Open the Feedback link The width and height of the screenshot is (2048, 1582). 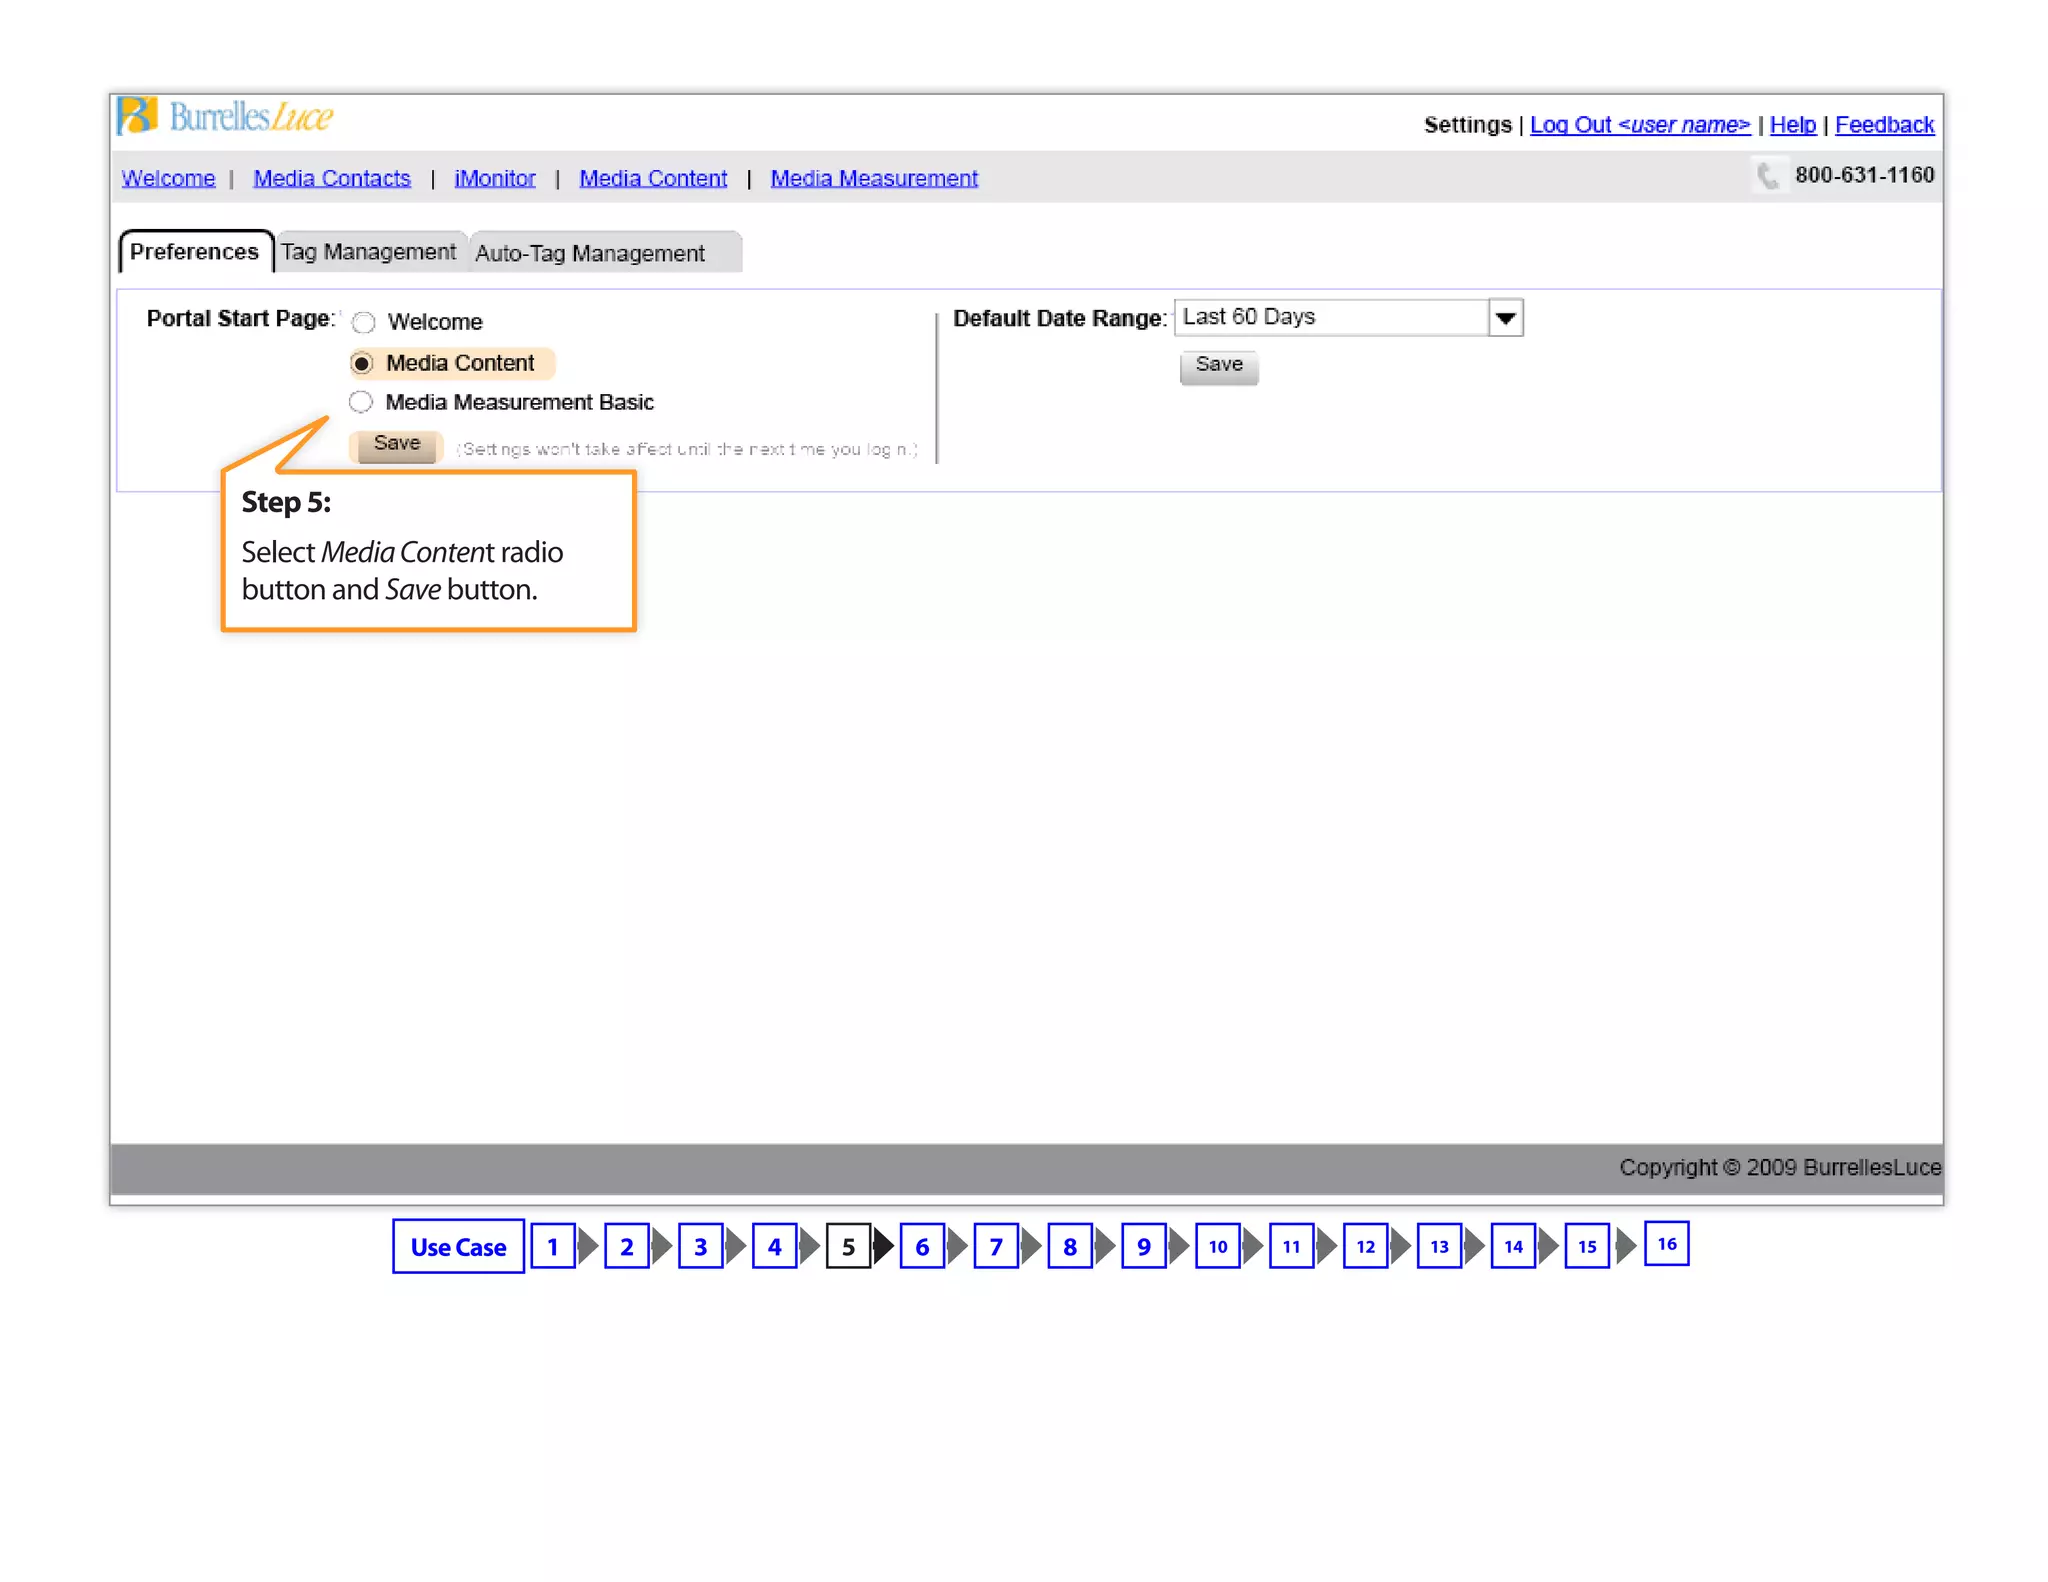[1884, 125]
